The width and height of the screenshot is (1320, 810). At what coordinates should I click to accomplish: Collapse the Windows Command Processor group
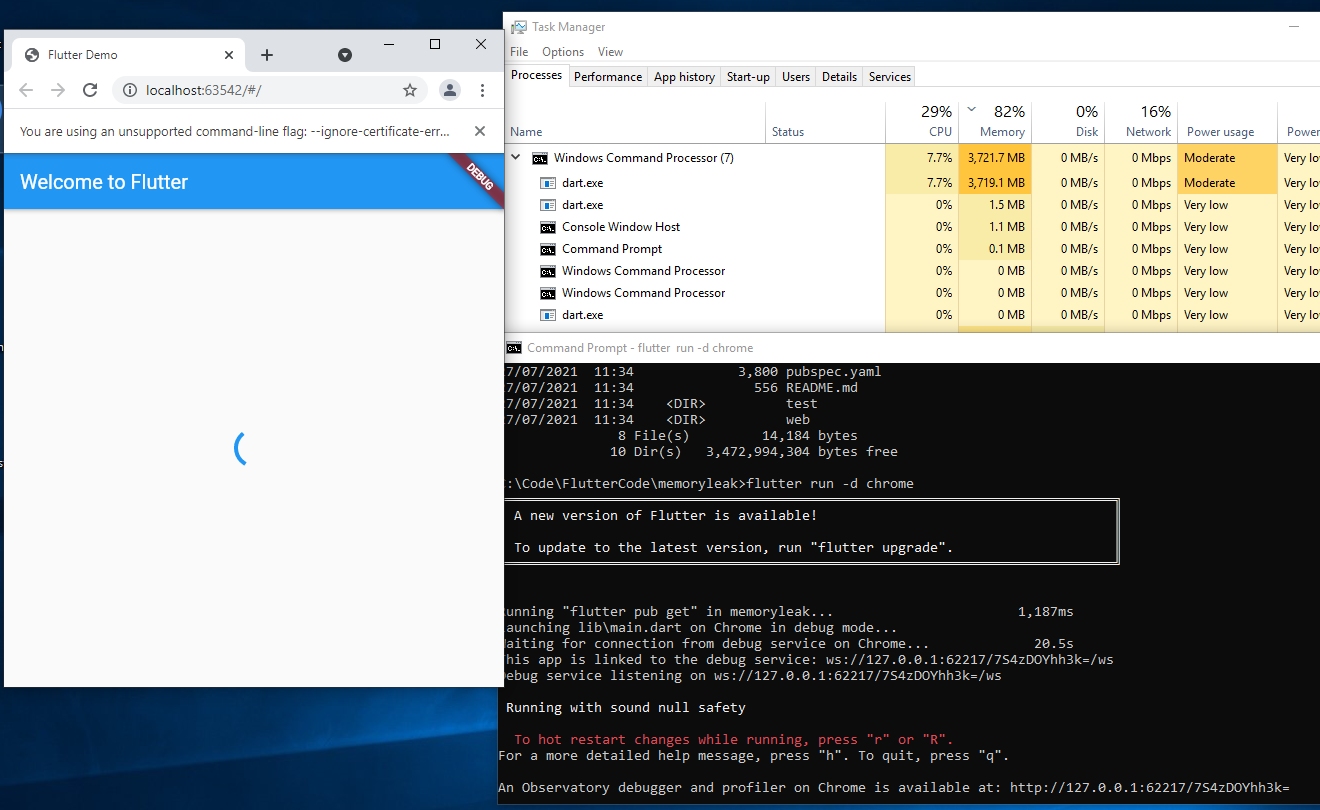[x=515, y=157]
